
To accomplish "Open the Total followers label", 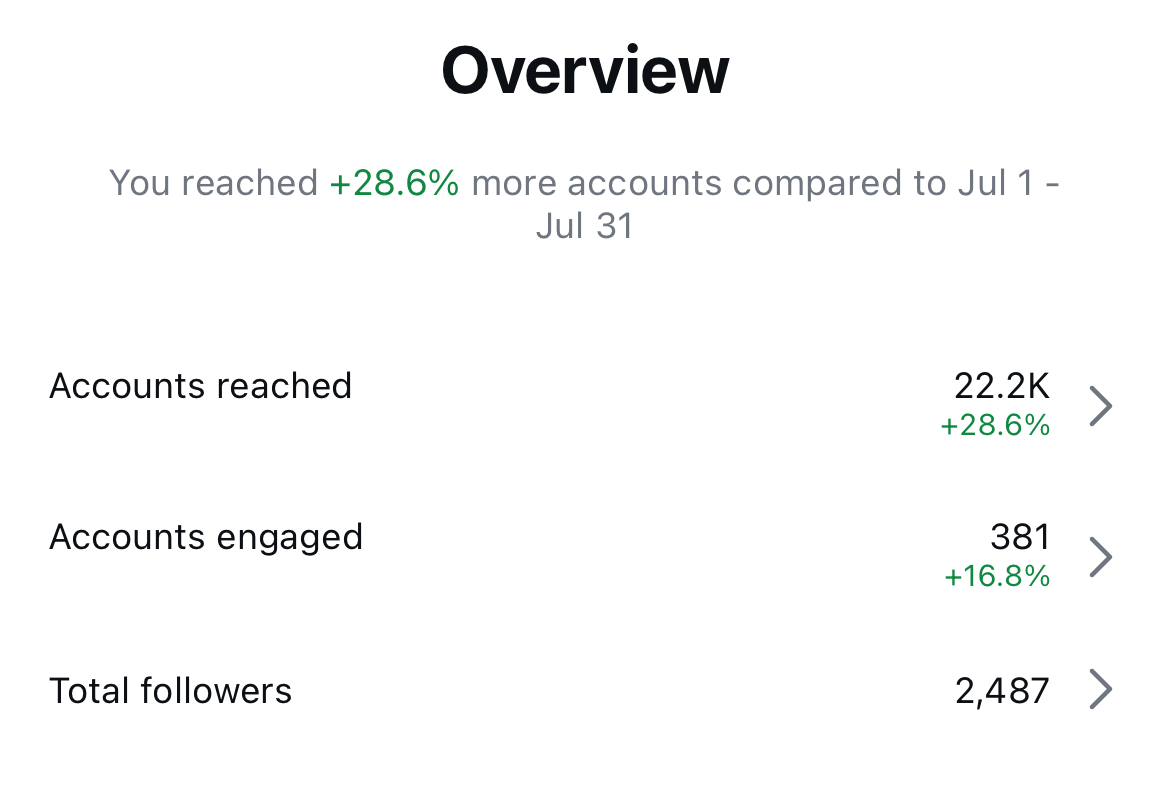I will [x=170, y=690].
